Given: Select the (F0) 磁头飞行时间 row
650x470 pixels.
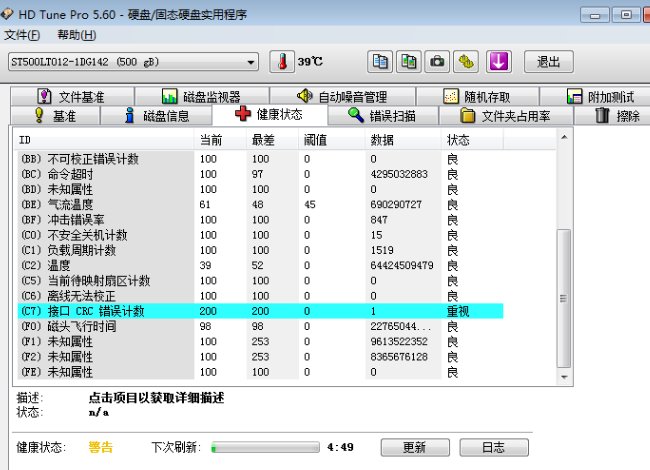Looking at the screenshot, I should click(260, 326).
